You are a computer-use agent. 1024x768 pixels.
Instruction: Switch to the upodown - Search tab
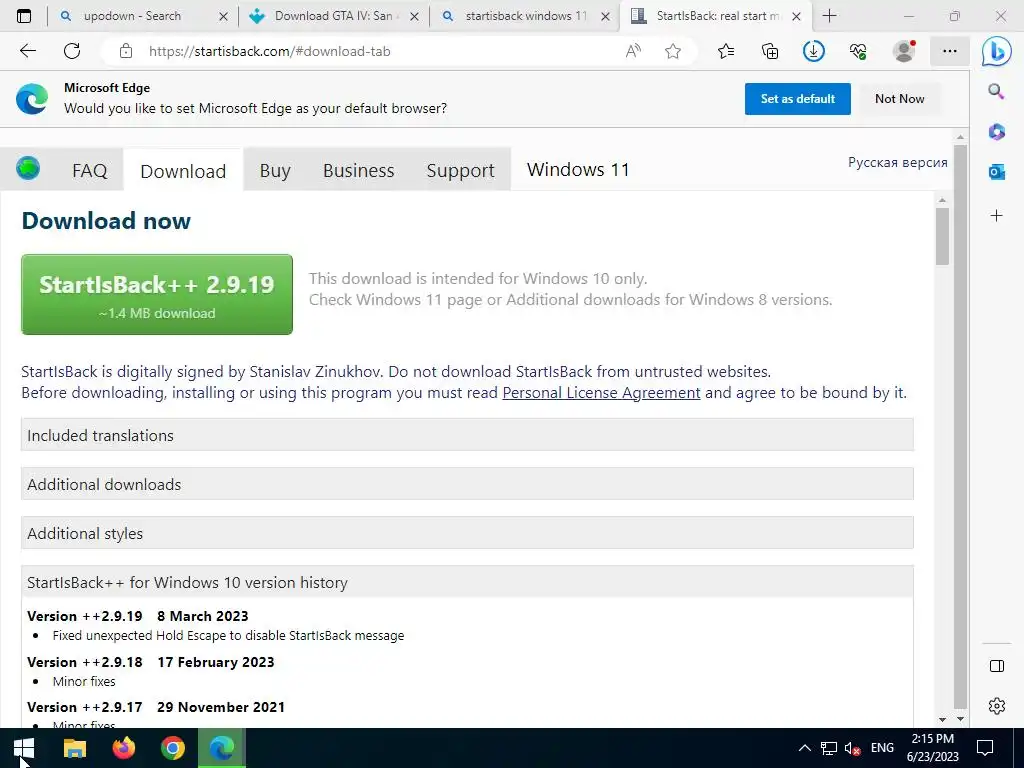(132, 16)
